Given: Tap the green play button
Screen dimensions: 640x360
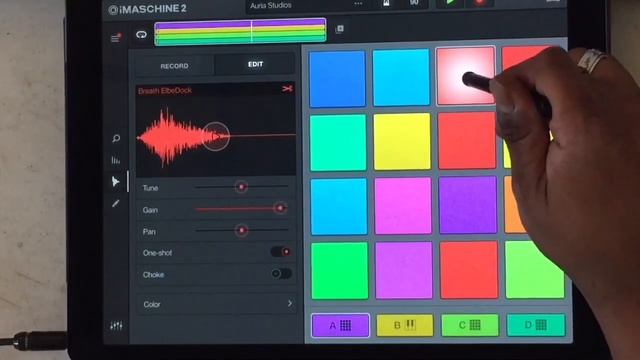Looking at the screenshot, I should 450,2.
